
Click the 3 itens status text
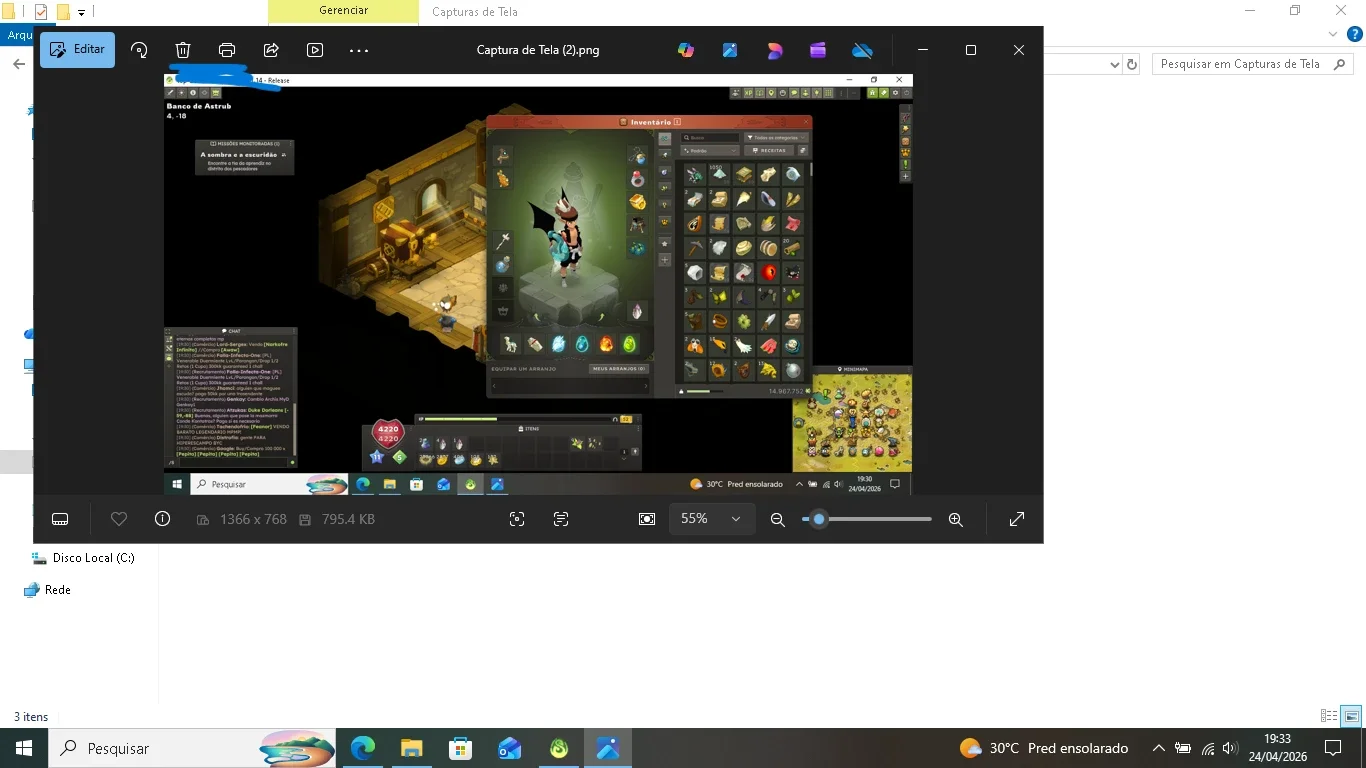[31, 717]
